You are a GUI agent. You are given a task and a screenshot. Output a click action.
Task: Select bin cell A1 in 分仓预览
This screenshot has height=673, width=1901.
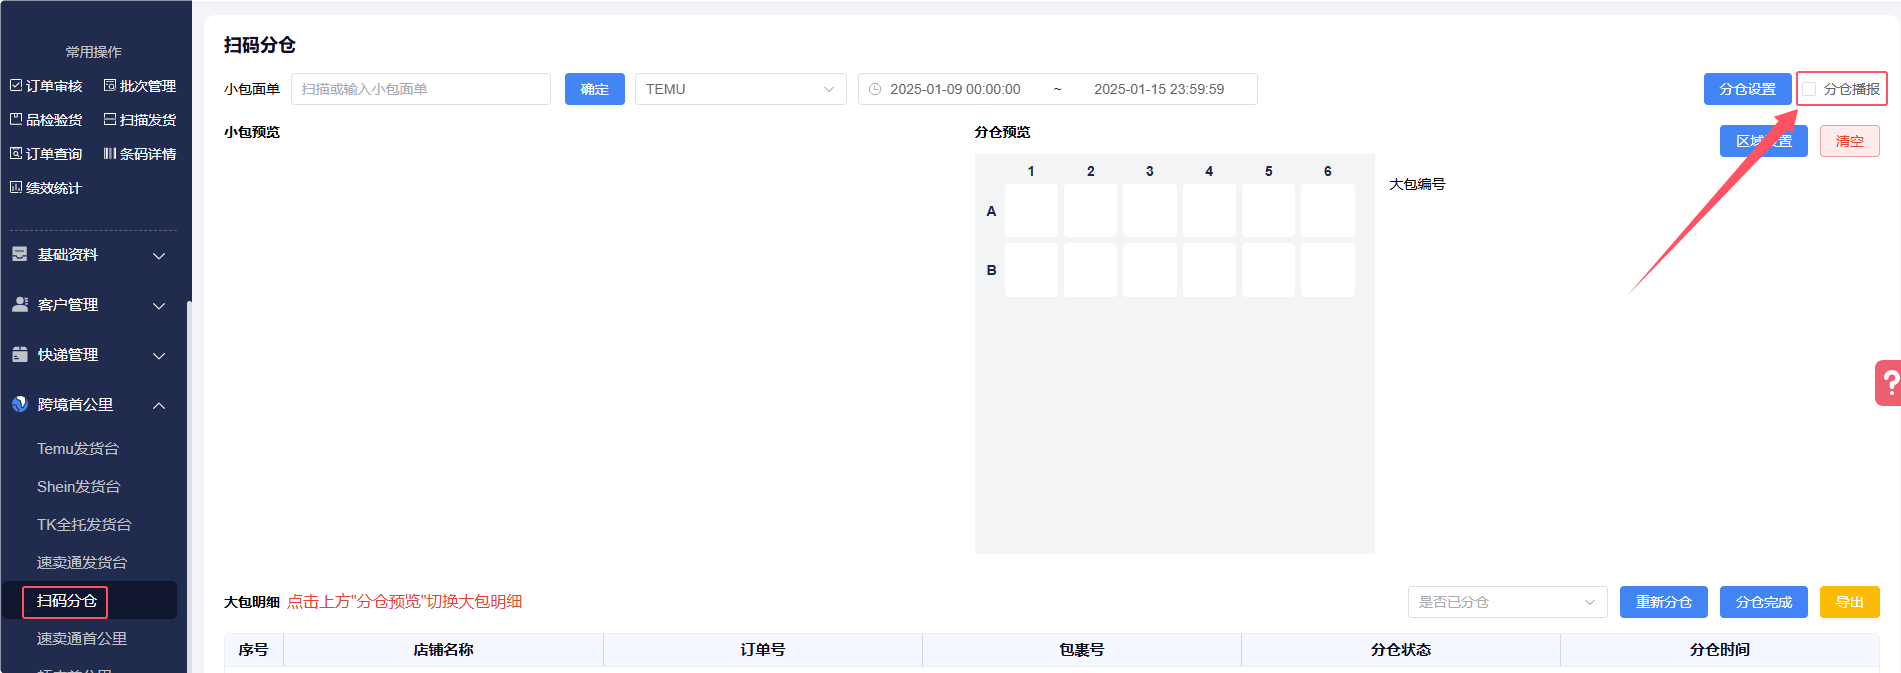tap(1031, 210)
